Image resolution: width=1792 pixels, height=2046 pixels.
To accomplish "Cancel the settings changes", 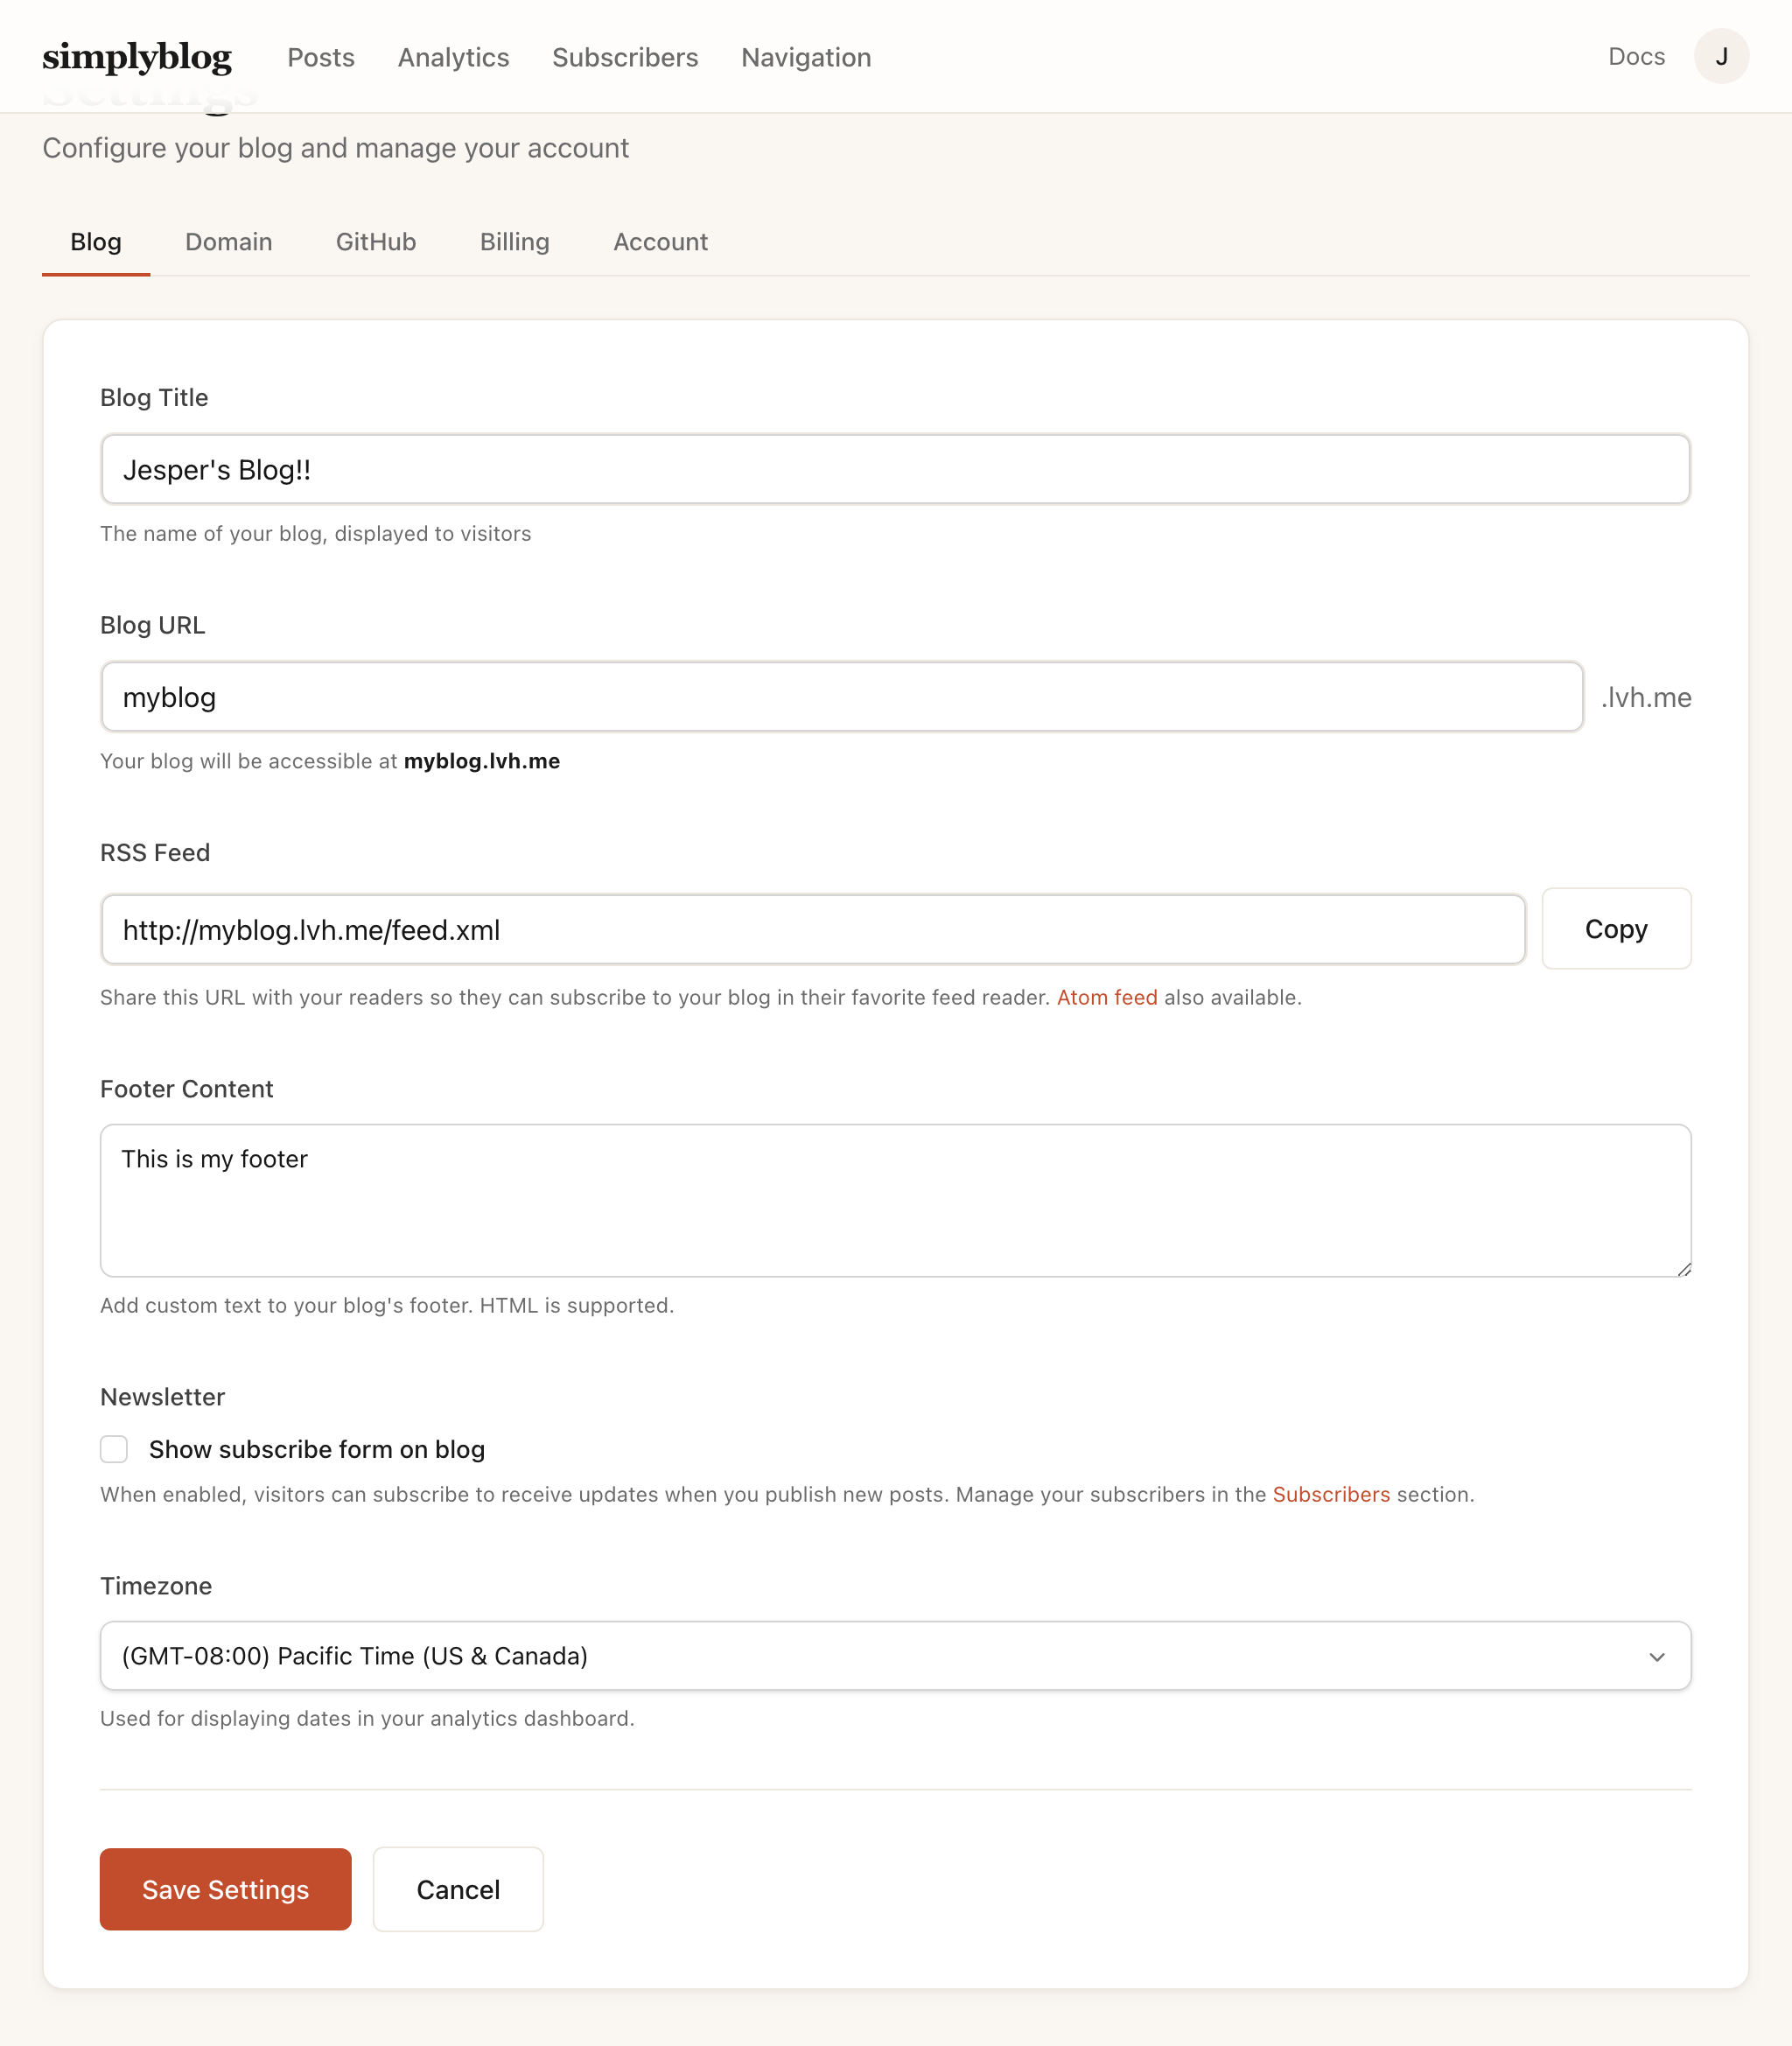I will point(457,1889).
